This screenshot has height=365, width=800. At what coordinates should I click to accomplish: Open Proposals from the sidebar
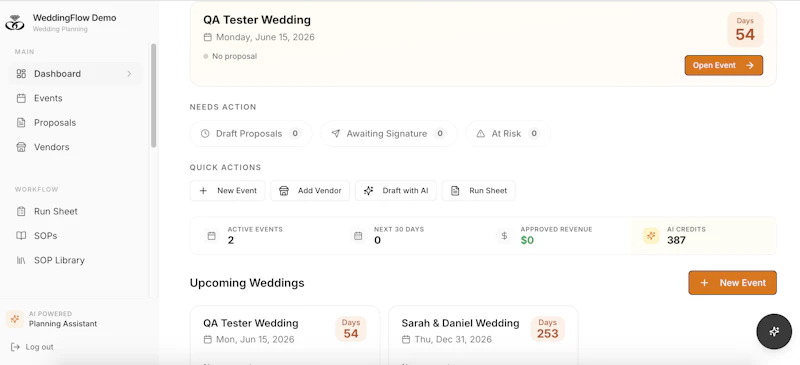75,123
